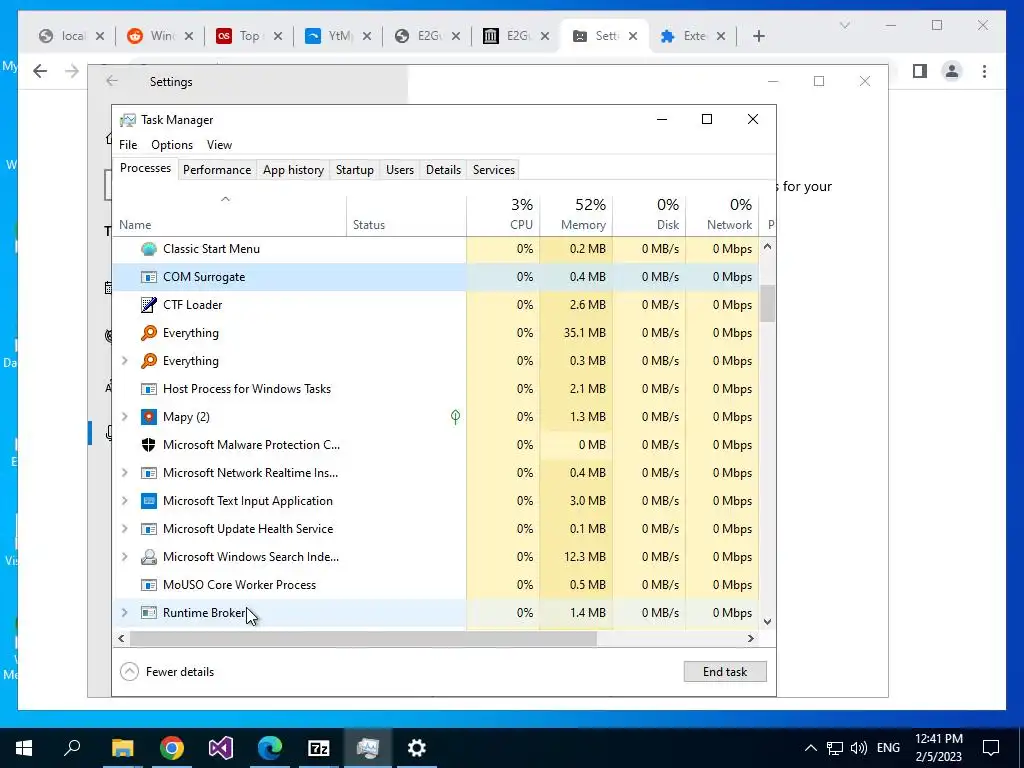Show hidden tray icons chevron

(810, 748)
